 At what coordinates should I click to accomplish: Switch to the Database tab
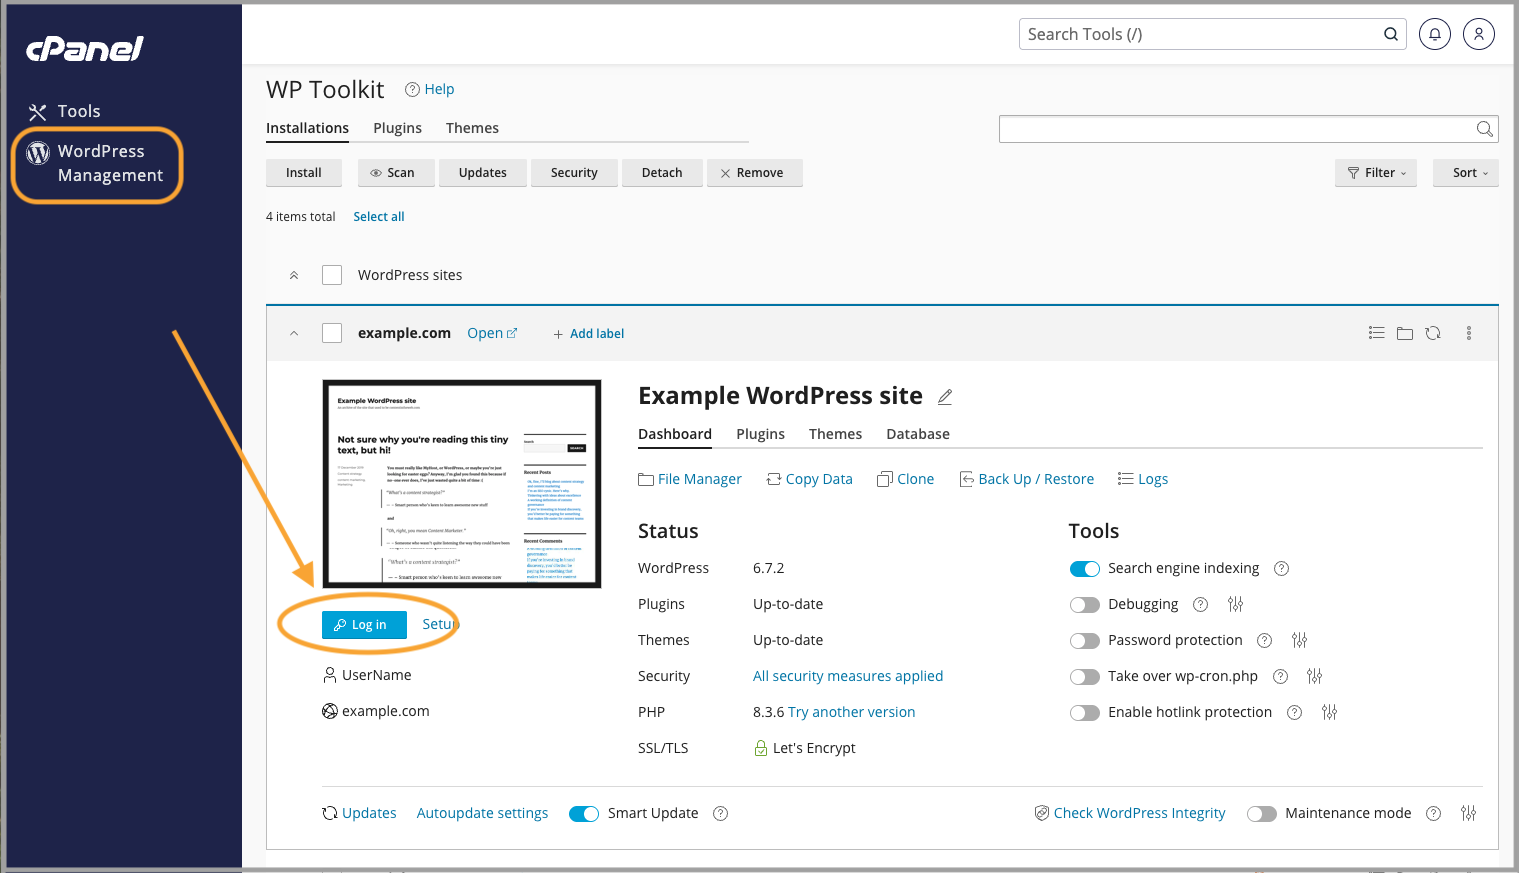pos(917,434)
